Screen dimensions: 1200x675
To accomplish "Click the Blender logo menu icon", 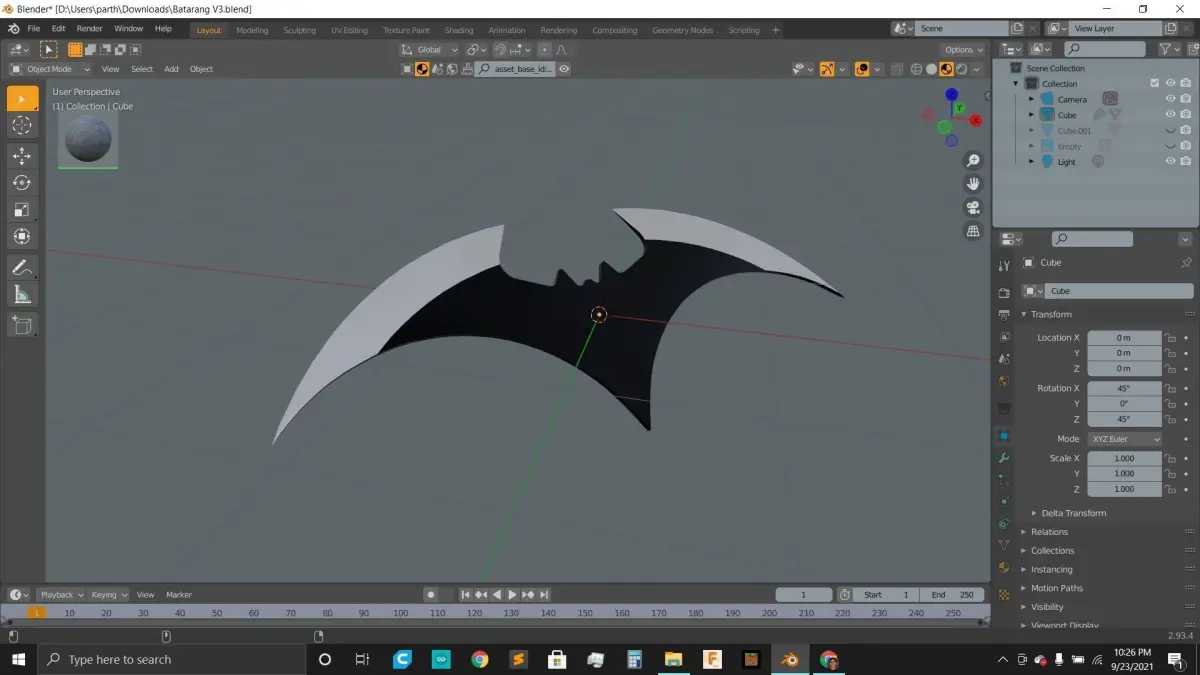I will click(13, 29).
